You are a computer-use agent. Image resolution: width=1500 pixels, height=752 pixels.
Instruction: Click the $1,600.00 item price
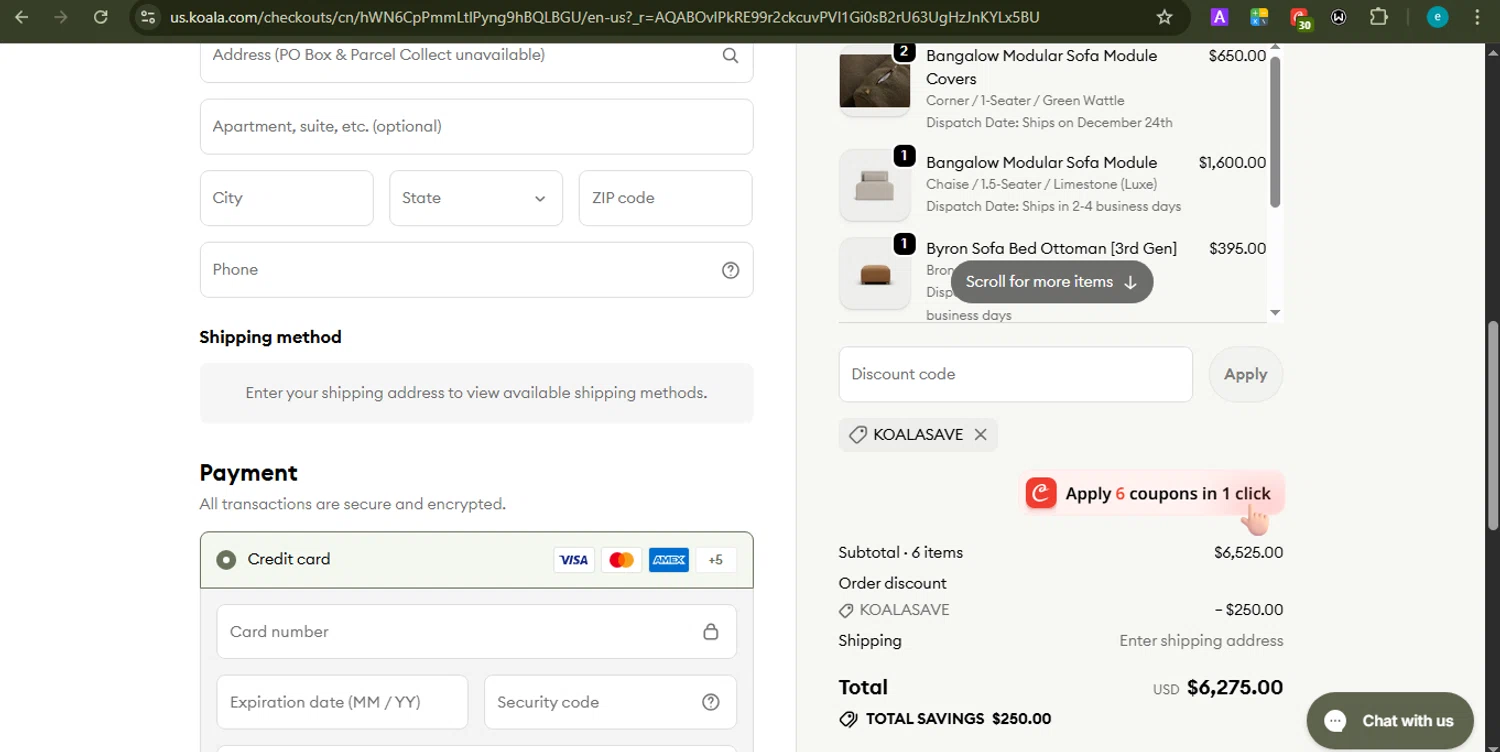point(1232,162)
